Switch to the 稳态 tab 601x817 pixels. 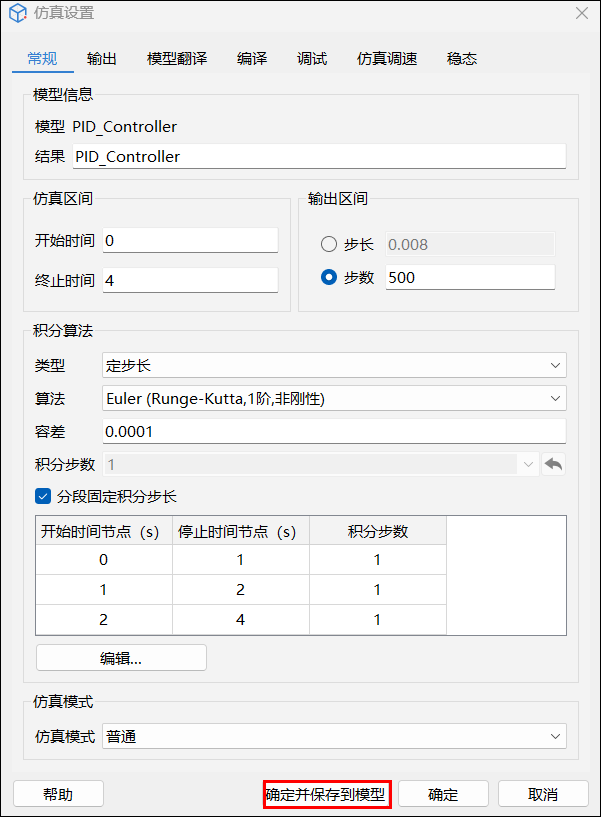click(462, 58)
